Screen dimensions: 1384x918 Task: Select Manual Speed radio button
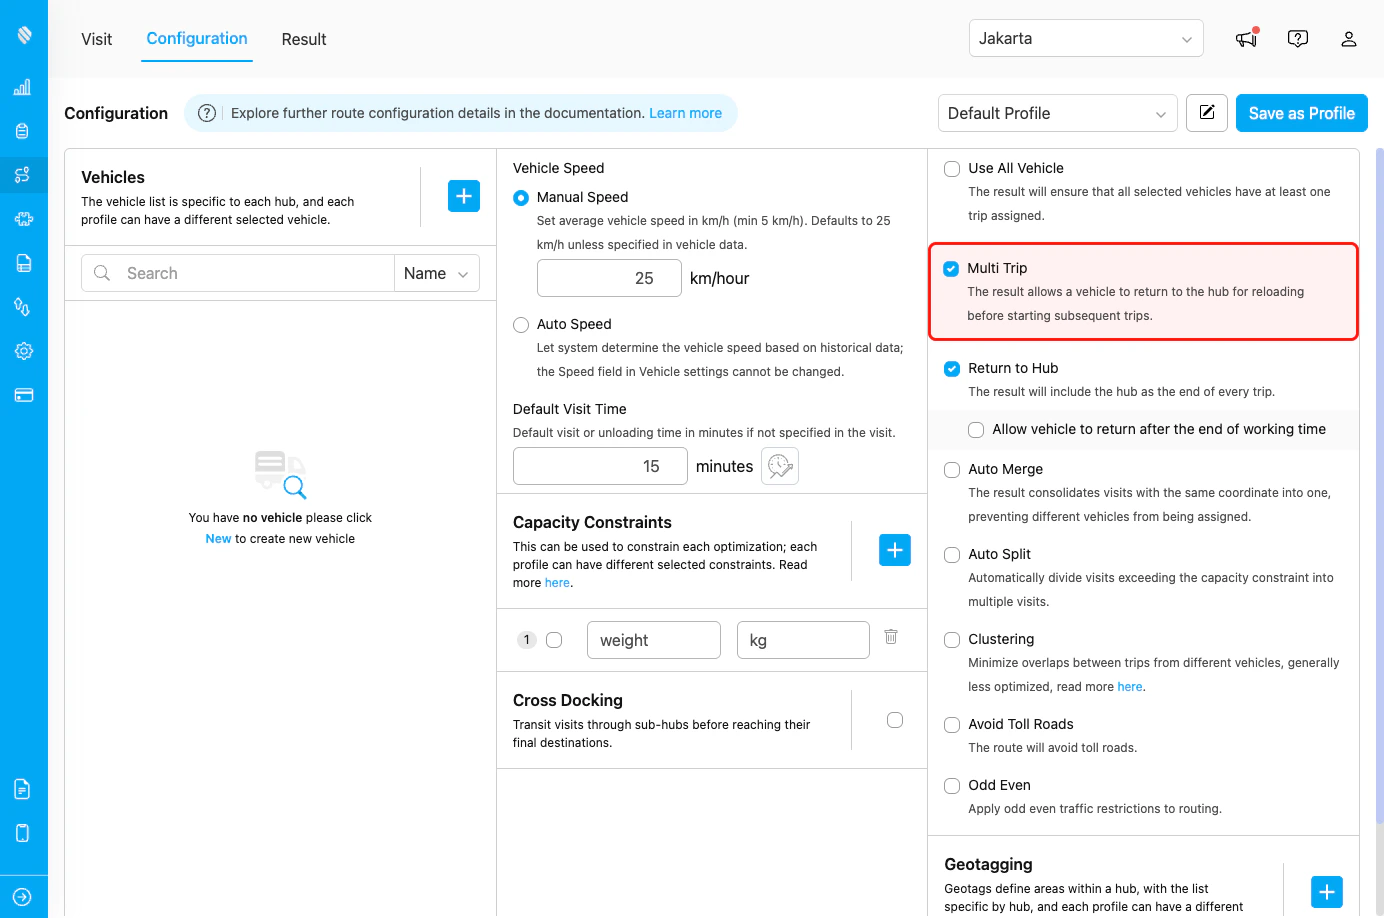coord(521,198)
